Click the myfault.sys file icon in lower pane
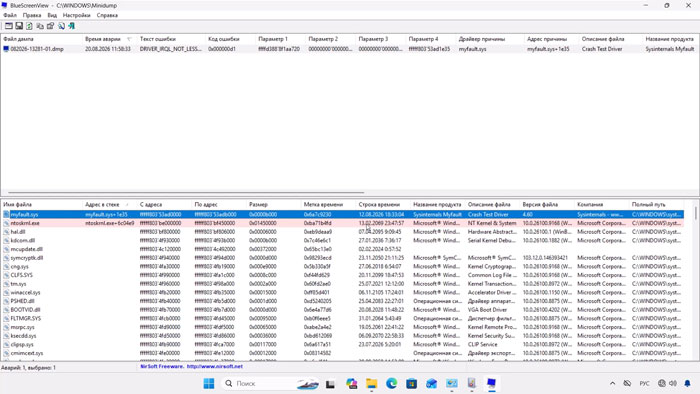 (6, 215)
